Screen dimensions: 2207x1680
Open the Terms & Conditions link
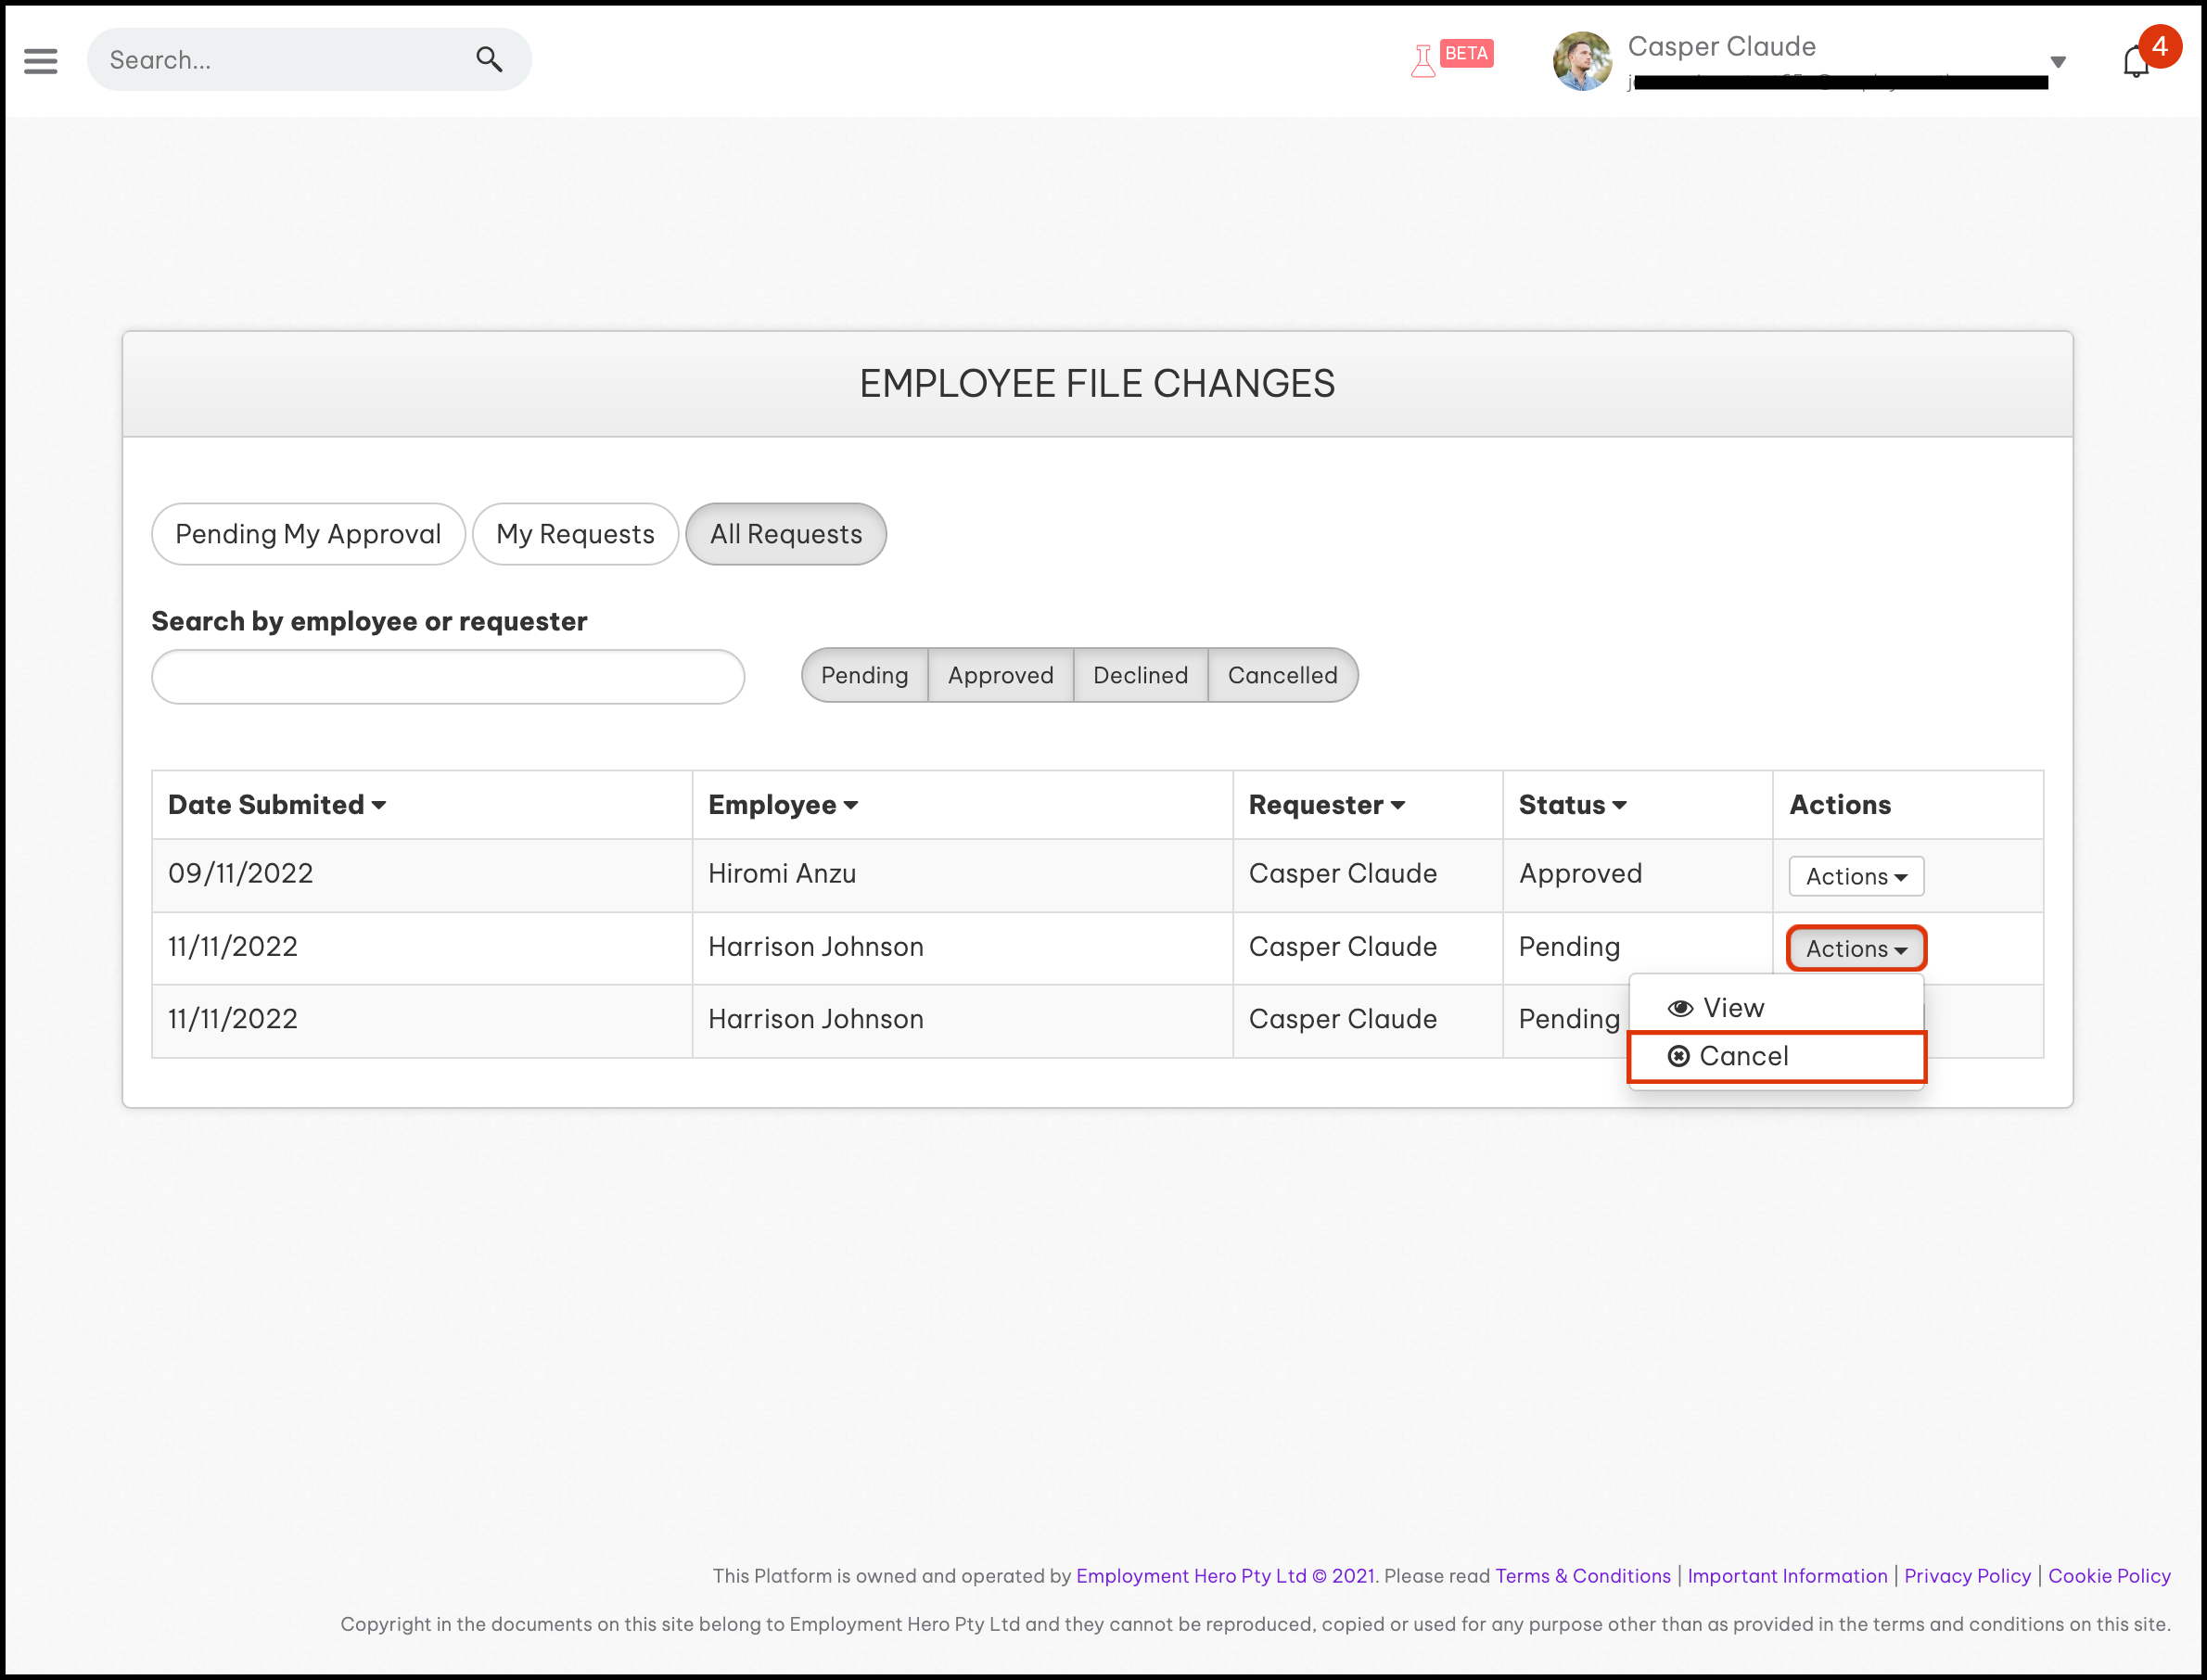coord(1582,1576)
